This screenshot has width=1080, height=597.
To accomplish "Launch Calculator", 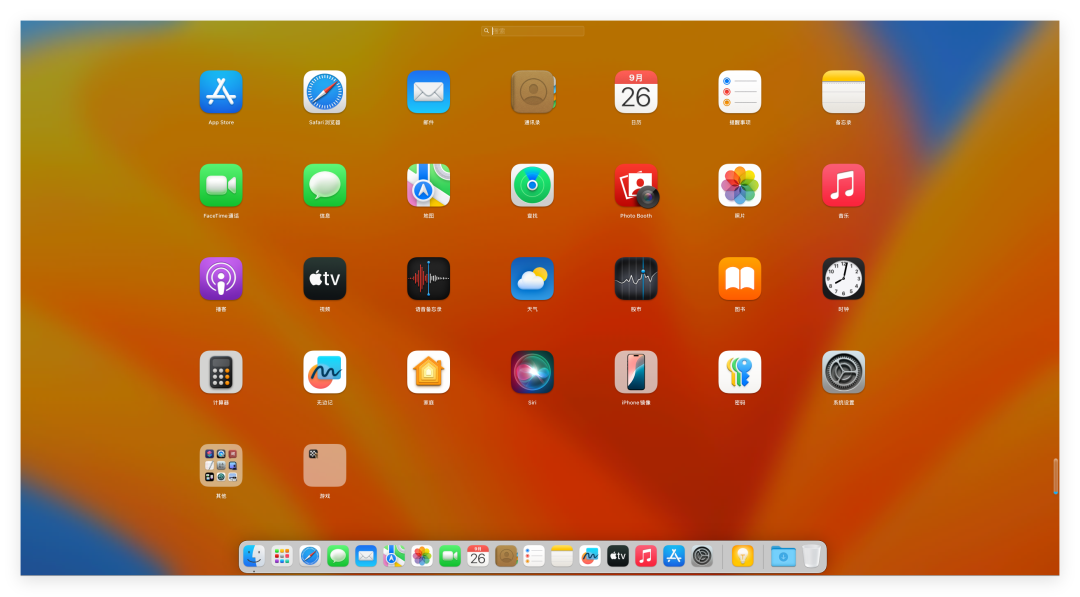I will 221,372.
